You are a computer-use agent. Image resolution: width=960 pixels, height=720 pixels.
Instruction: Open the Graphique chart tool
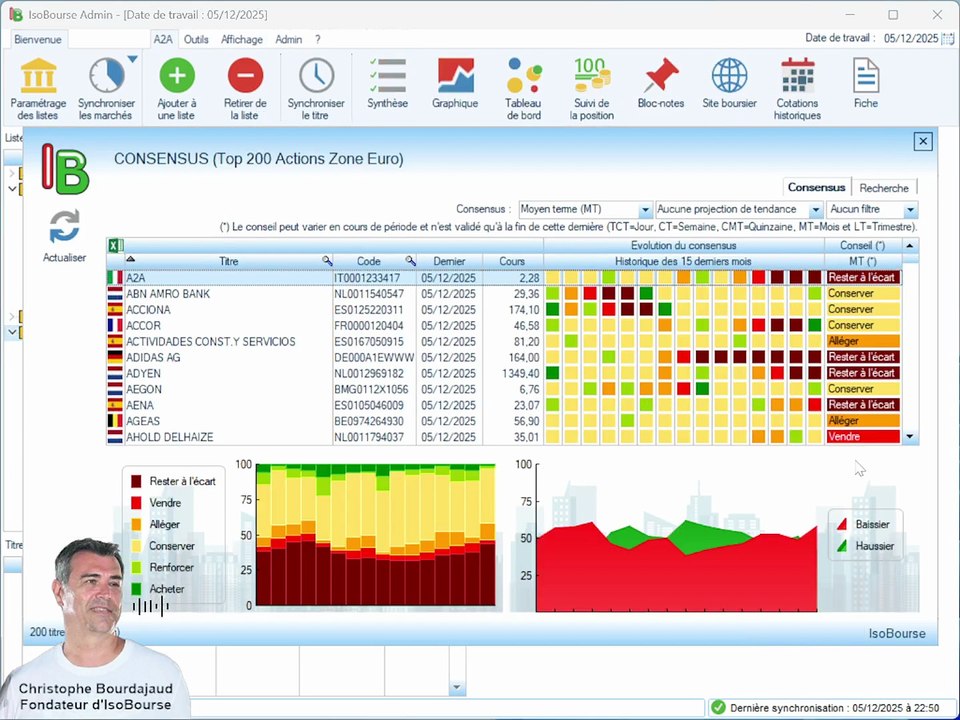pos(455,84)
